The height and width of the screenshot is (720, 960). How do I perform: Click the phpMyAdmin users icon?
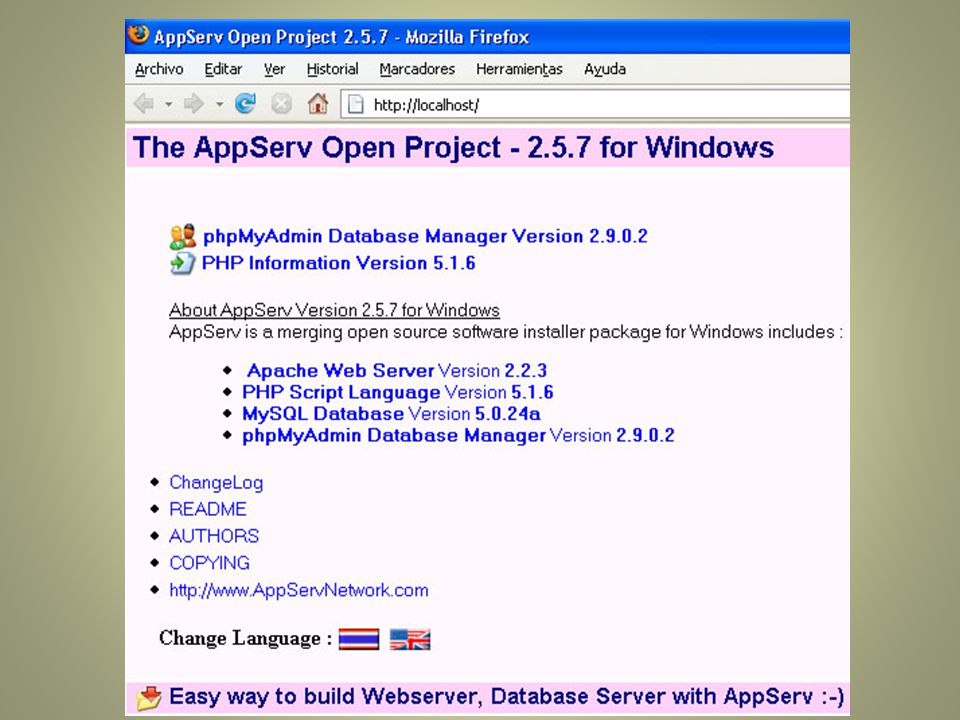click(182, 236)
